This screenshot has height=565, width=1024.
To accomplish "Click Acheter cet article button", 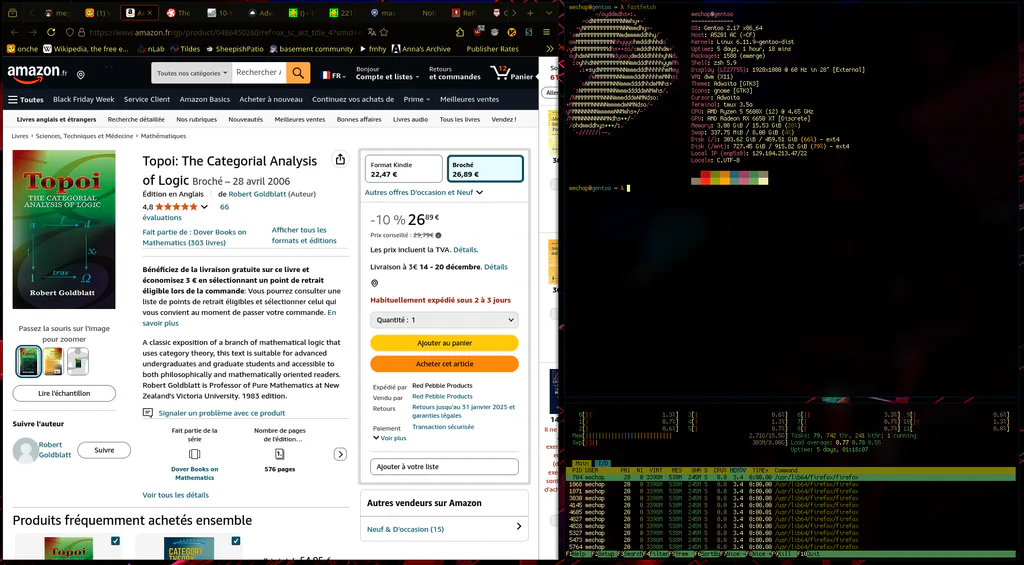I will point(444,364).
